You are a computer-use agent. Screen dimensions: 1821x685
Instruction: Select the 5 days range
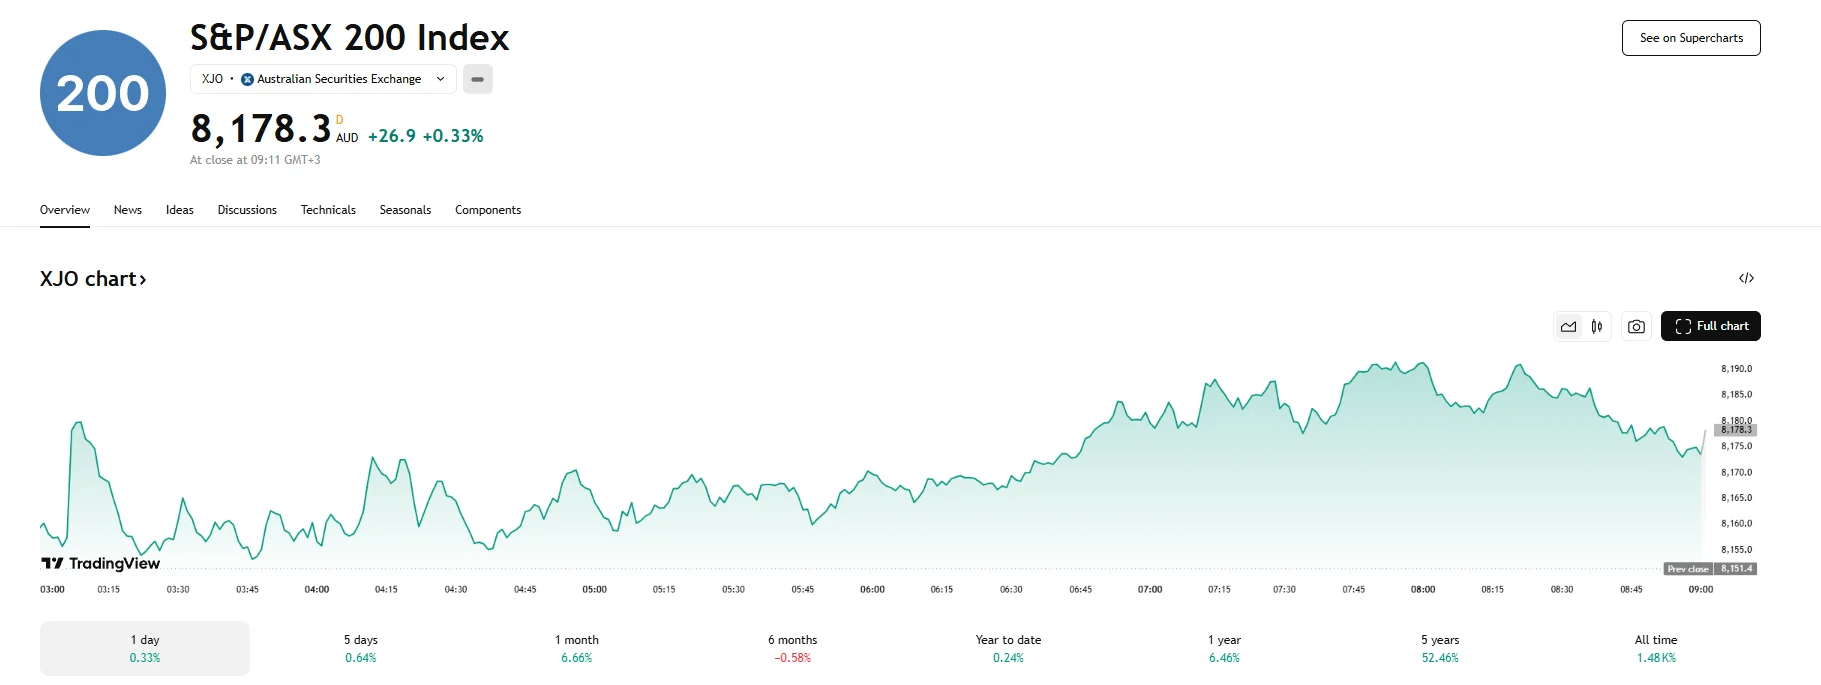(361, 648)
